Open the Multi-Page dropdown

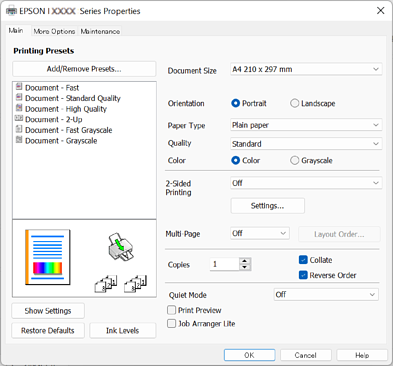coord(260,233)
